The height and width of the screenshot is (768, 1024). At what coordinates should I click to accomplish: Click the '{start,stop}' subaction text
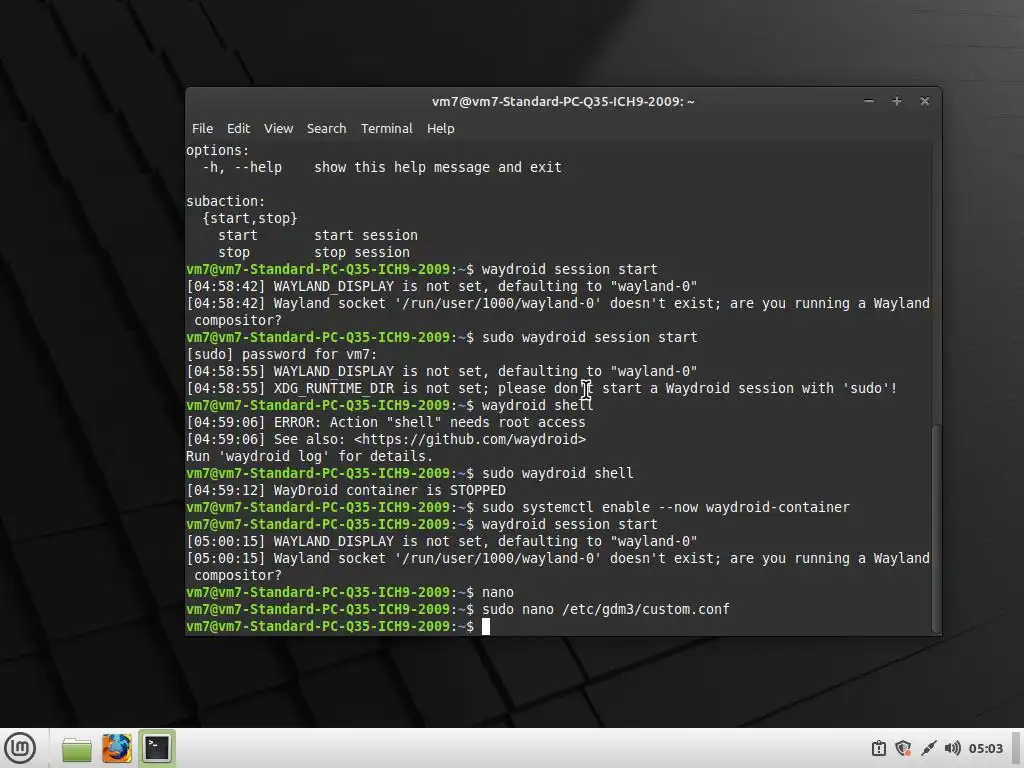250,218
